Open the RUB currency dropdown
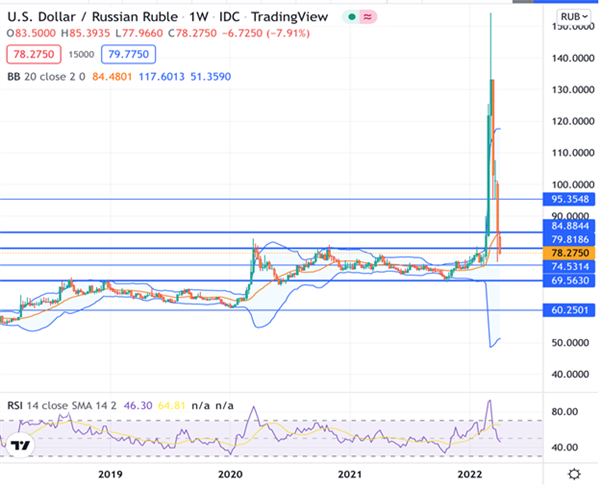This screenshot has height=487, width=600. pyautogui.click(x=574, y=17)
